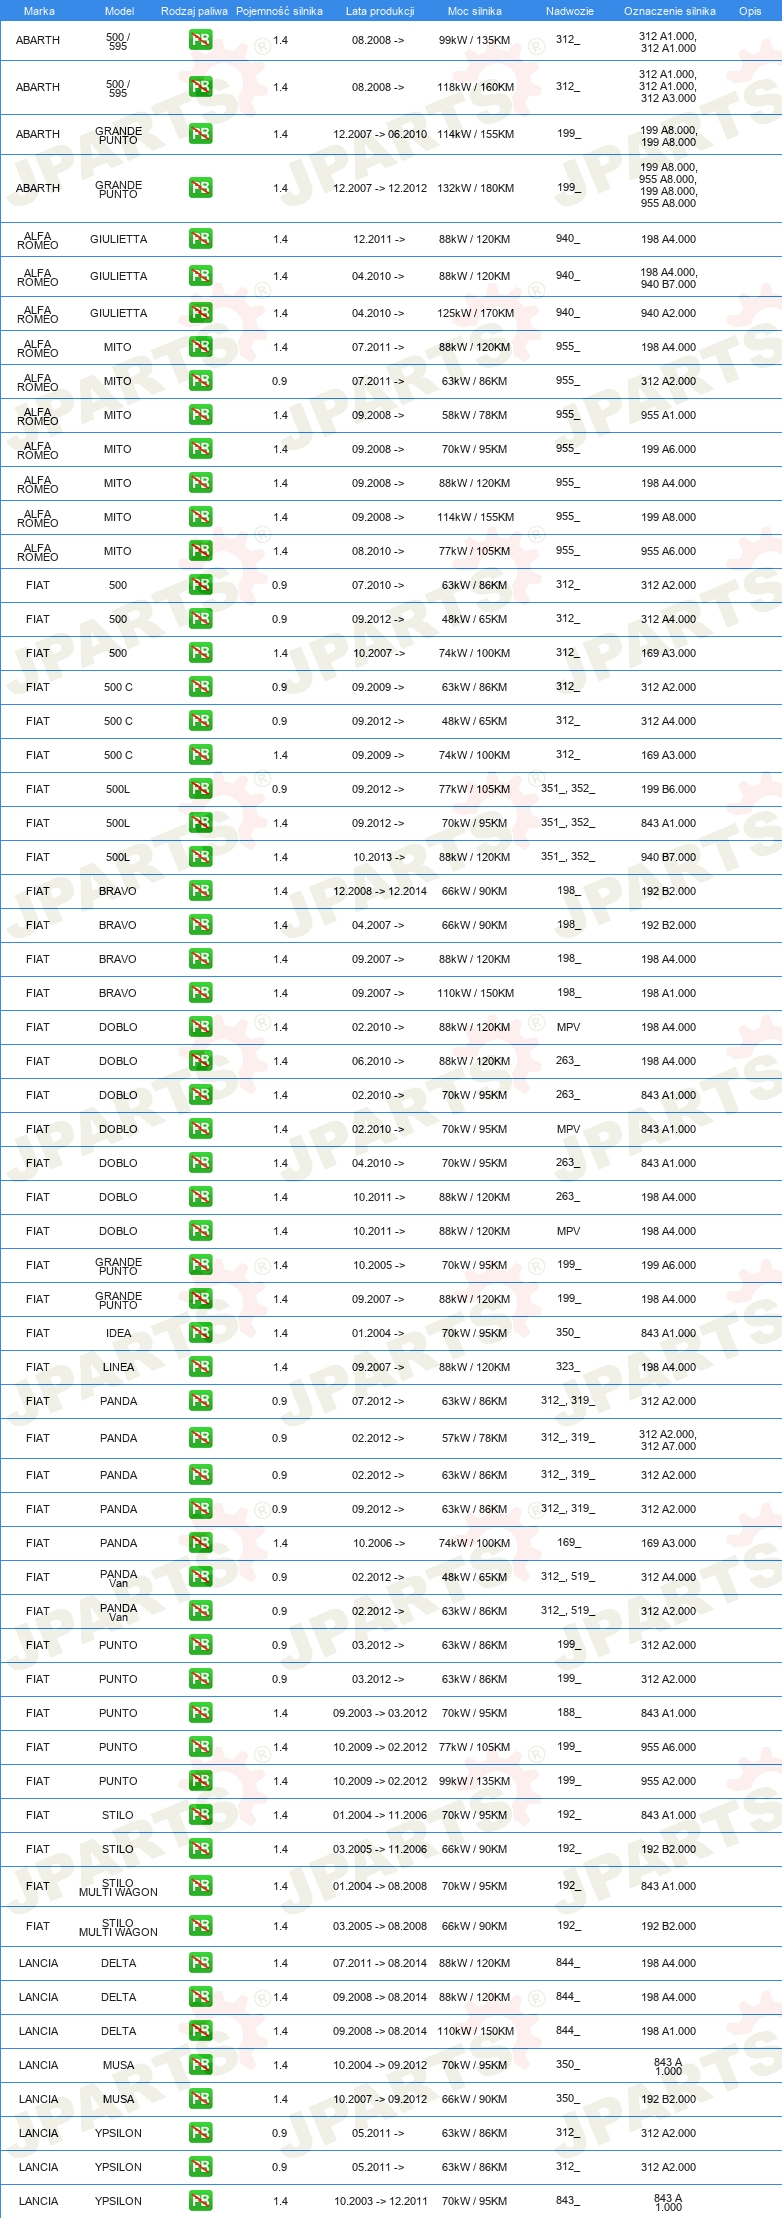
Task: Click fuel icon in Abarth Grande Punto 132kW / 180KM row
Action: tap(200, 187)
